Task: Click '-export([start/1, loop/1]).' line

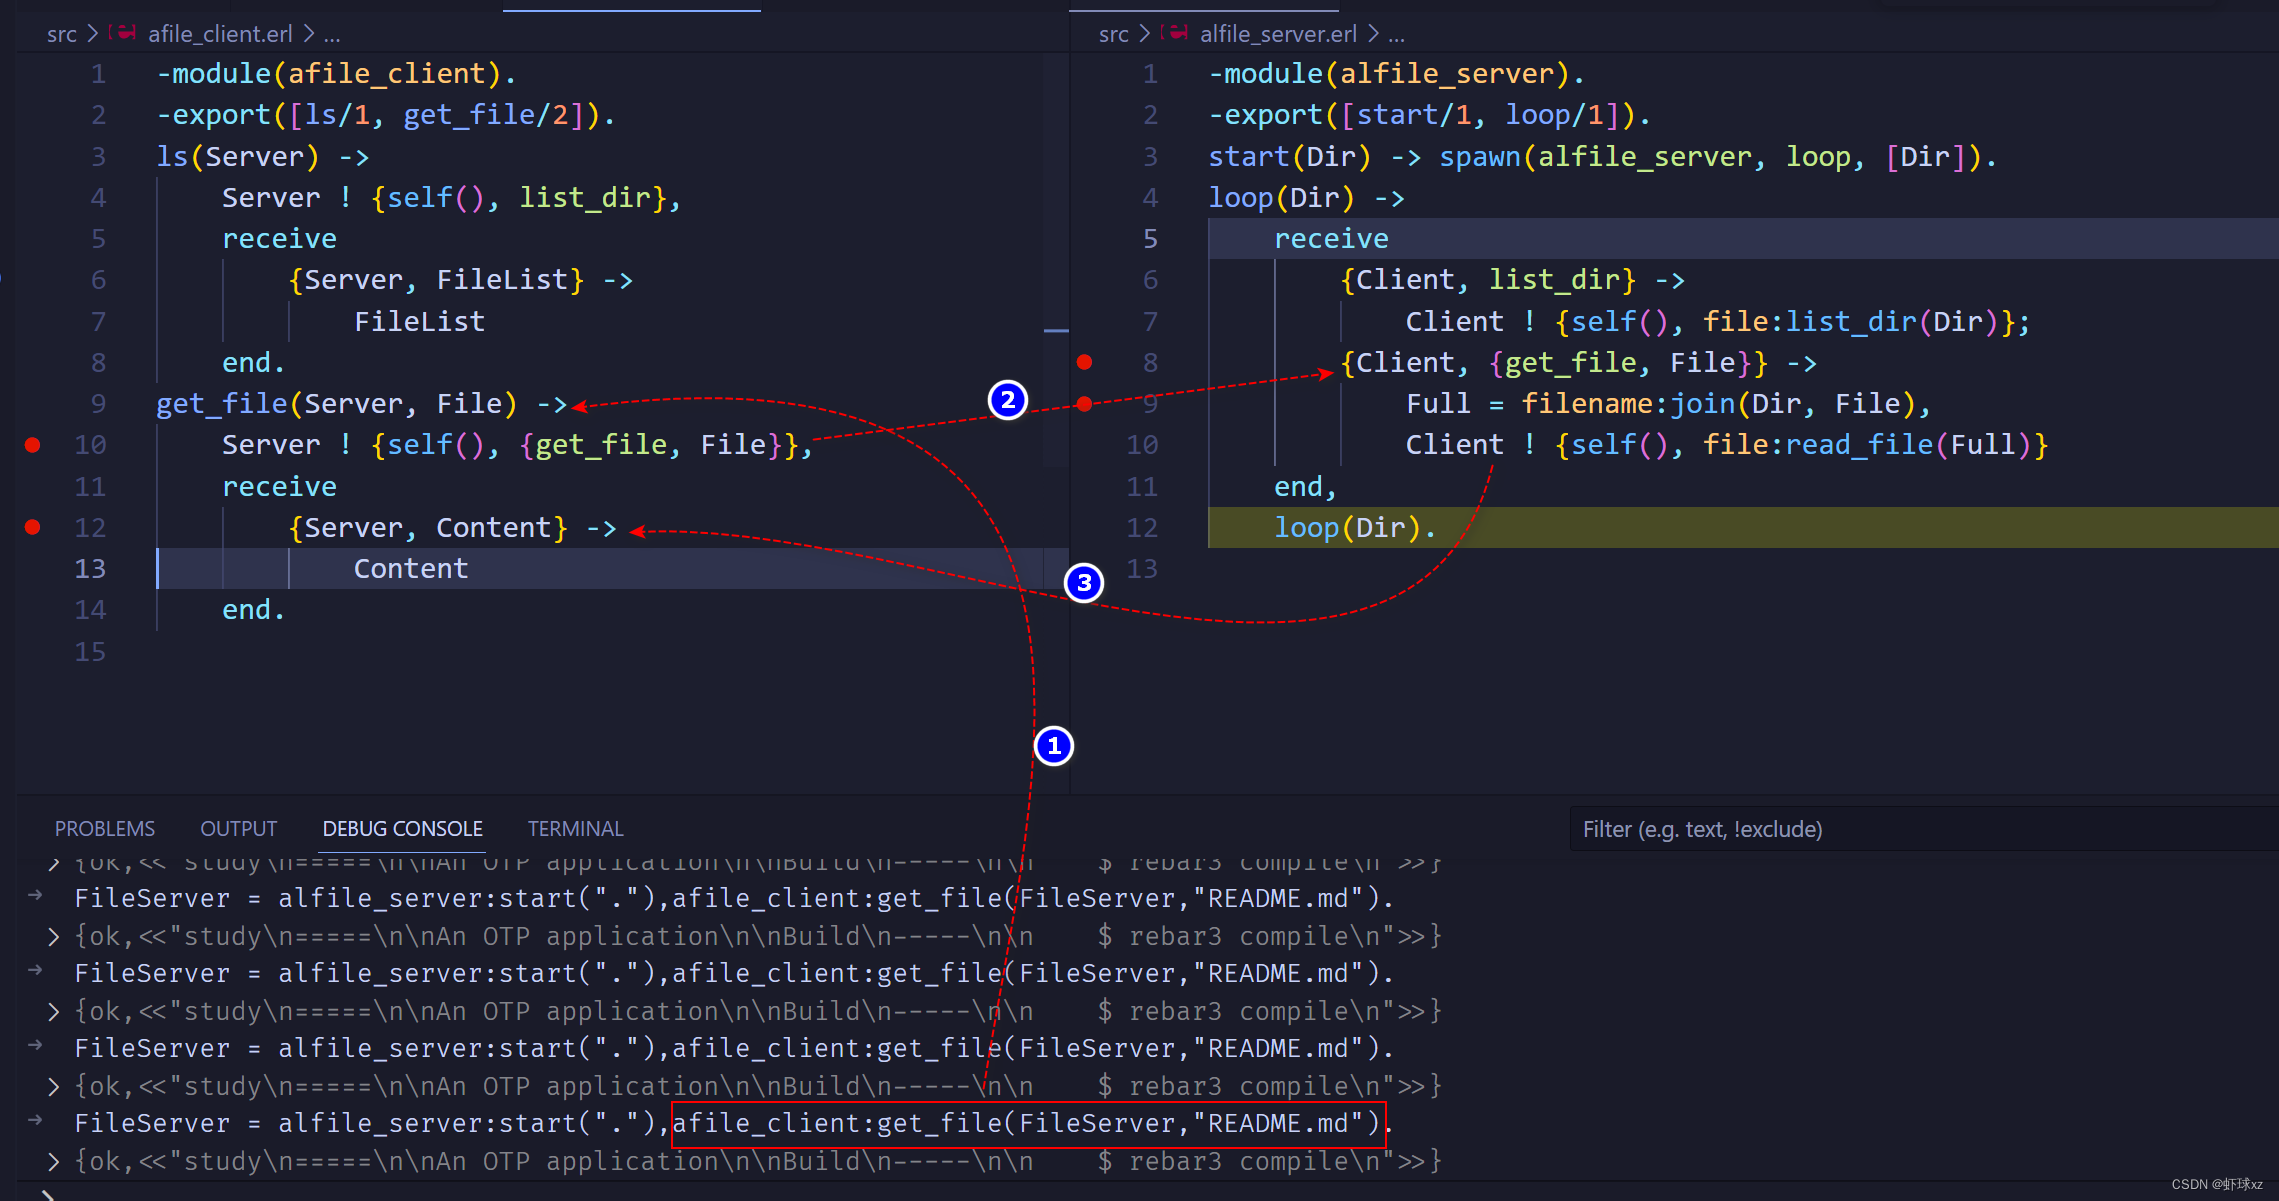Action: tap(1430, 115)
